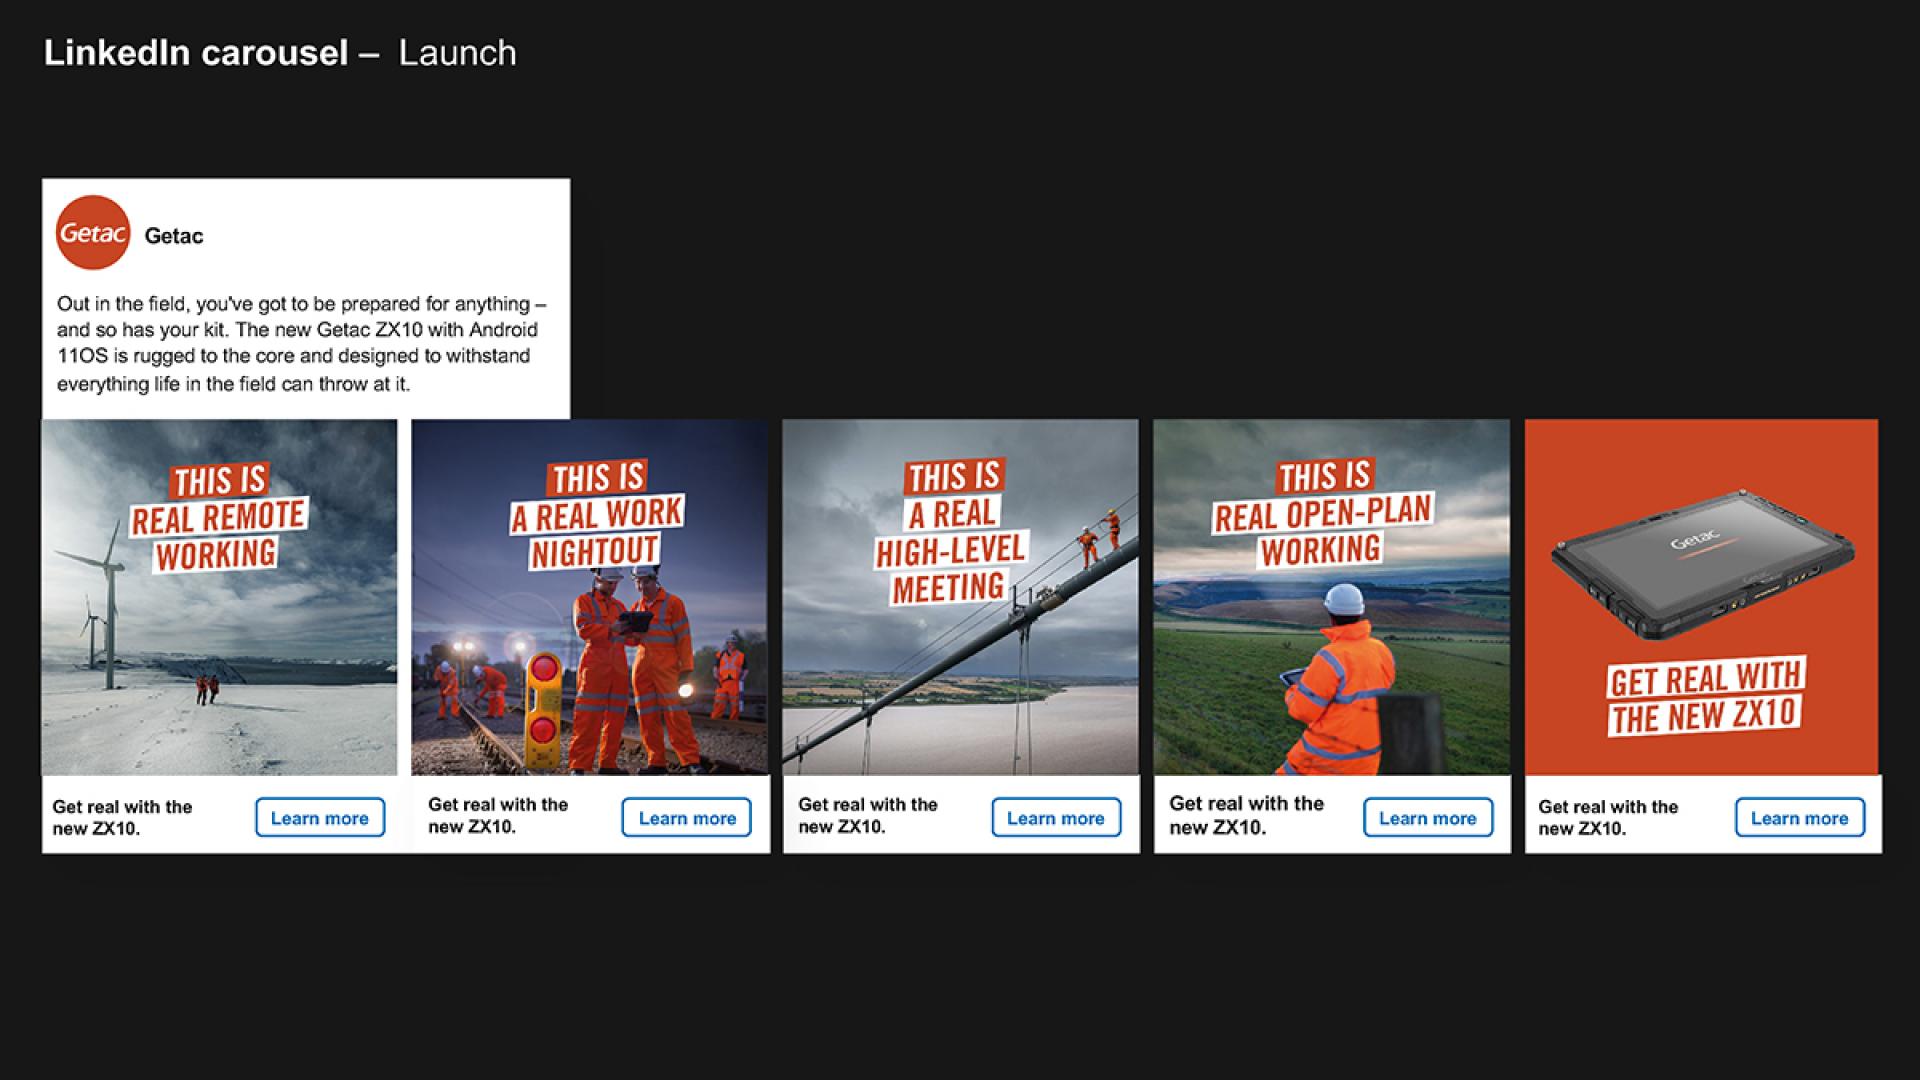Click Learn more under the high-level meeting card
This screenshot has height=1080, width=1920.
click(1056, 818)
